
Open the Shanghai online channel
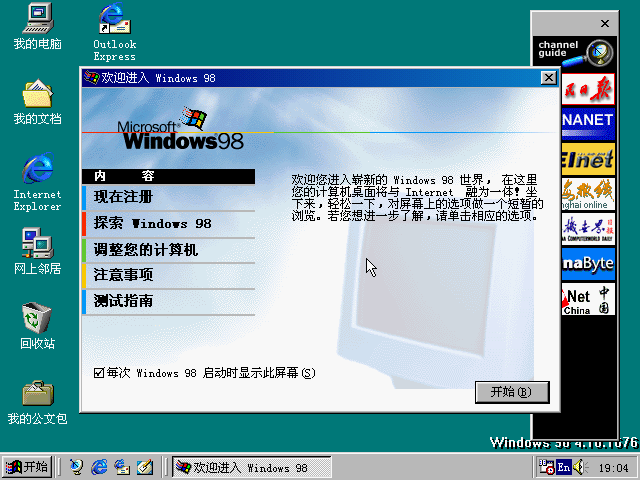pyautogui.click(x=588, y=194)
